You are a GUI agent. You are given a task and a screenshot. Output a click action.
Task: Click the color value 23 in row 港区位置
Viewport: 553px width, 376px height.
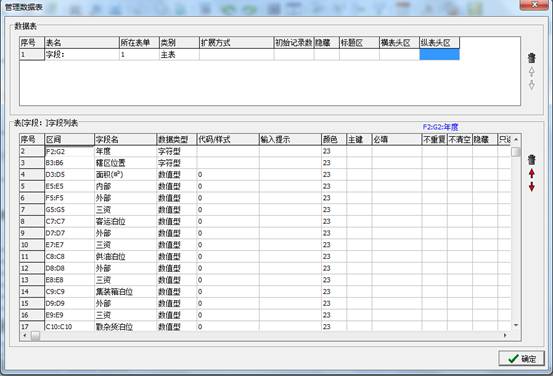(x=334, y=163)
